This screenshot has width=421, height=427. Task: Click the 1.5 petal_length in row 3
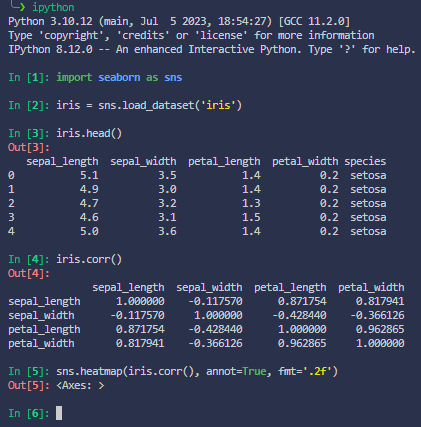[251, 217]
